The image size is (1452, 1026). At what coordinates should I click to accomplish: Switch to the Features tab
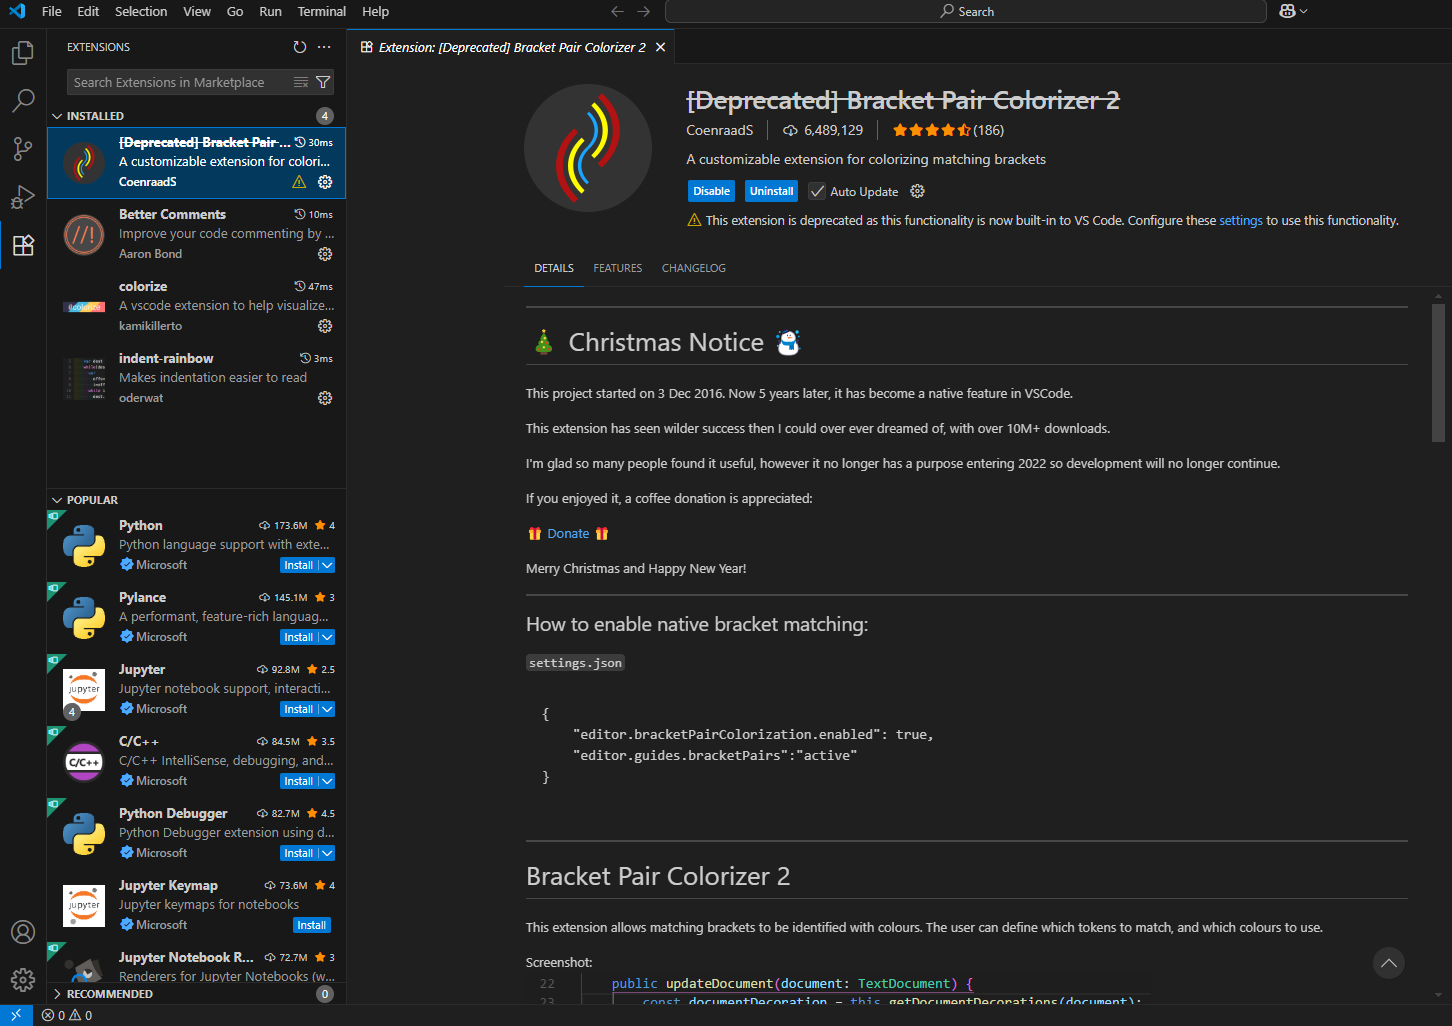pyautogui.click(x=618, y=268)
